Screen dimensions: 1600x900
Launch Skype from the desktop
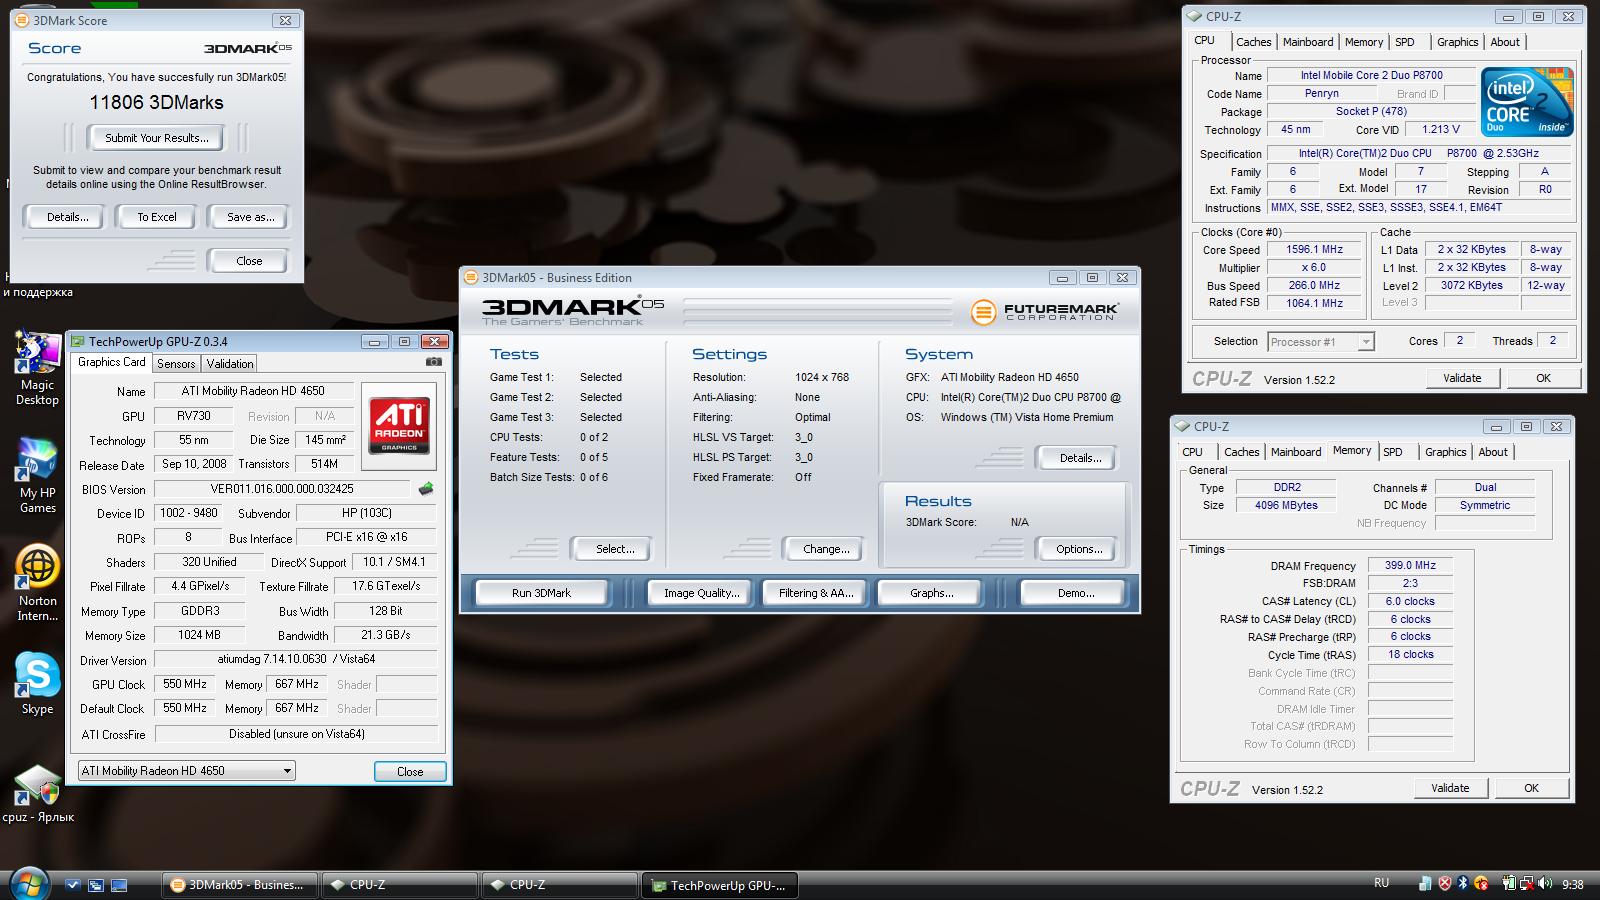(x=37, y=682)
